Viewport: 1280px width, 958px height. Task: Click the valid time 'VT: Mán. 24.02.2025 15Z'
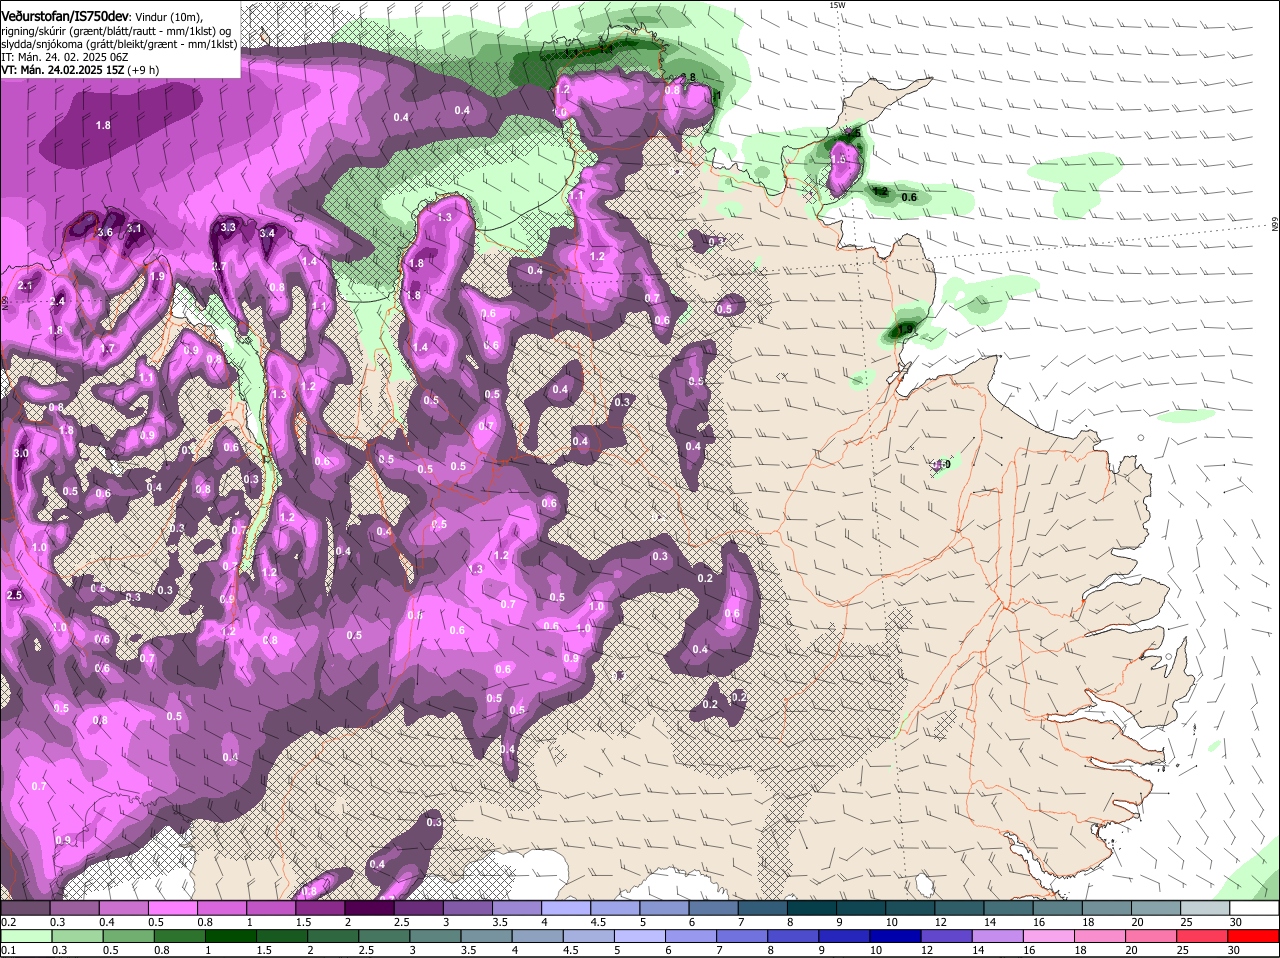tap(62, 70)
